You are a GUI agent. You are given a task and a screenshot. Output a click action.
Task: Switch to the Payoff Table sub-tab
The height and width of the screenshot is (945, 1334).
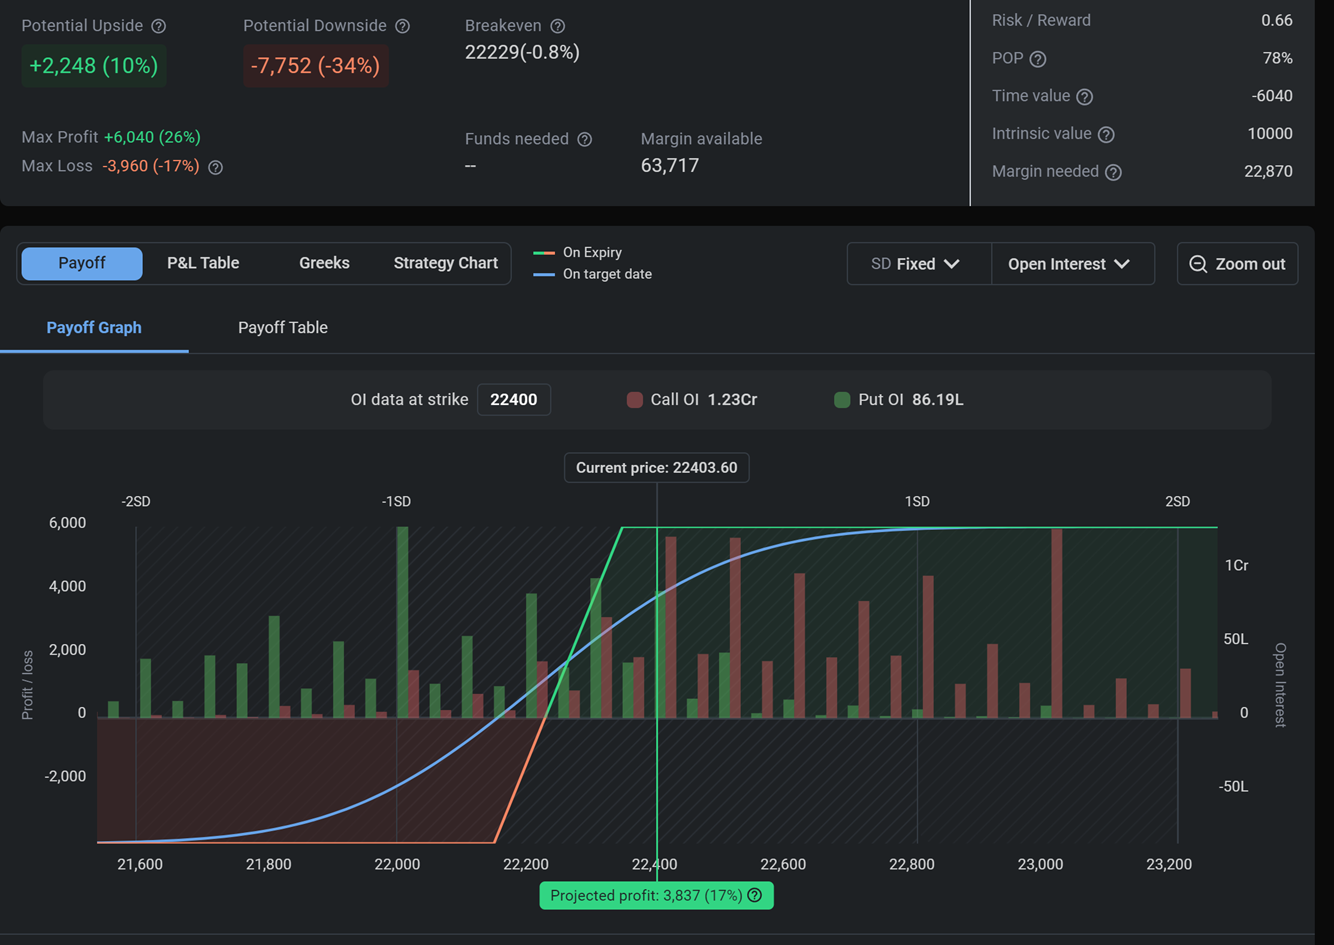[283, 328]
